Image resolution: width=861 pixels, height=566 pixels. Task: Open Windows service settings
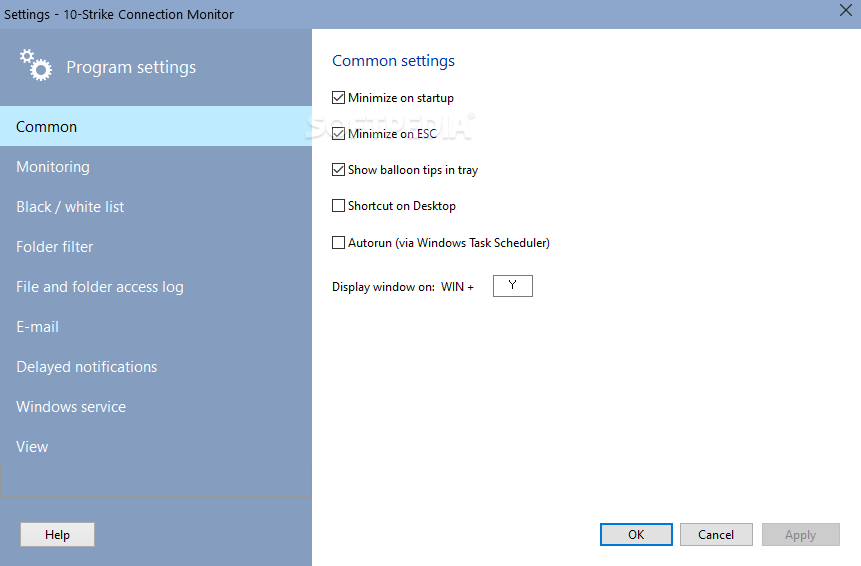click(x=156, y=407)
